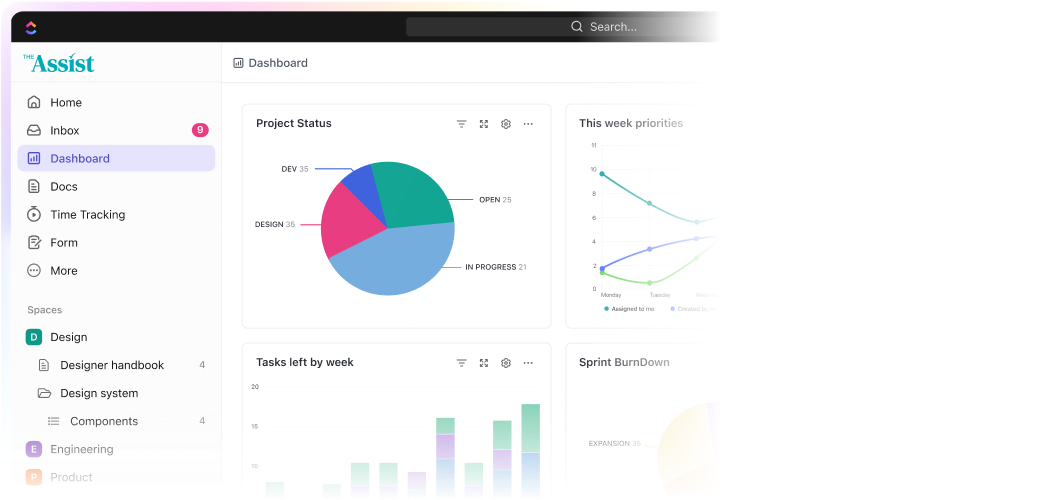Click the Inbox tray icon
This screenshot has width=1060, height=500.
(x=34, y=130)
